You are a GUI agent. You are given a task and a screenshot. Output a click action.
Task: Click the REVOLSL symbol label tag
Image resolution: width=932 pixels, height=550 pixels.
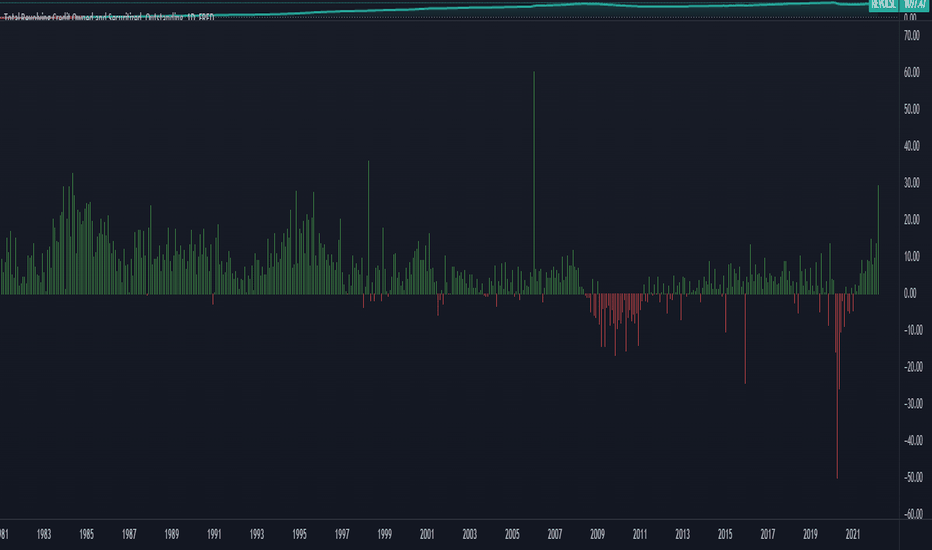883,5
